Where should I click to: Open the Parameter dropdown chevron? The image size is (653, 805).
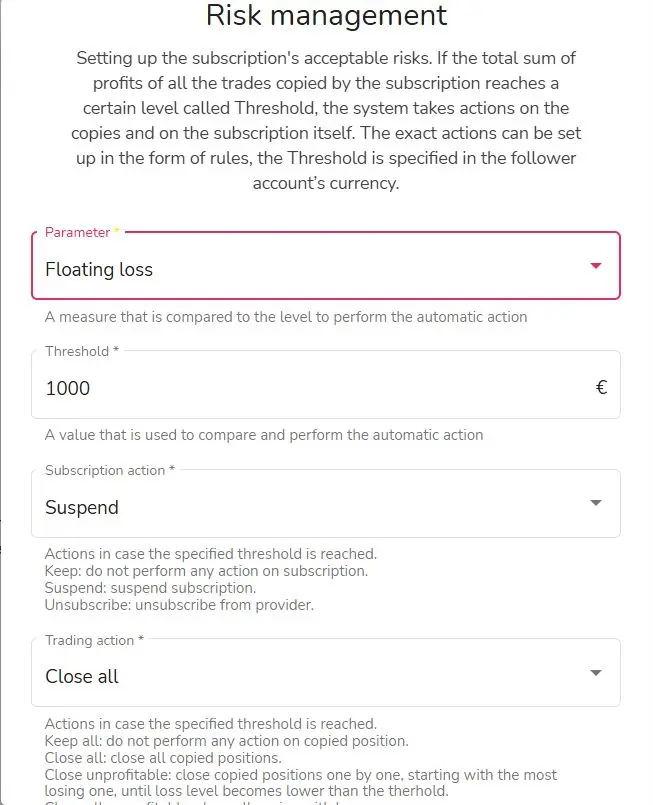(x=596, y=266)
